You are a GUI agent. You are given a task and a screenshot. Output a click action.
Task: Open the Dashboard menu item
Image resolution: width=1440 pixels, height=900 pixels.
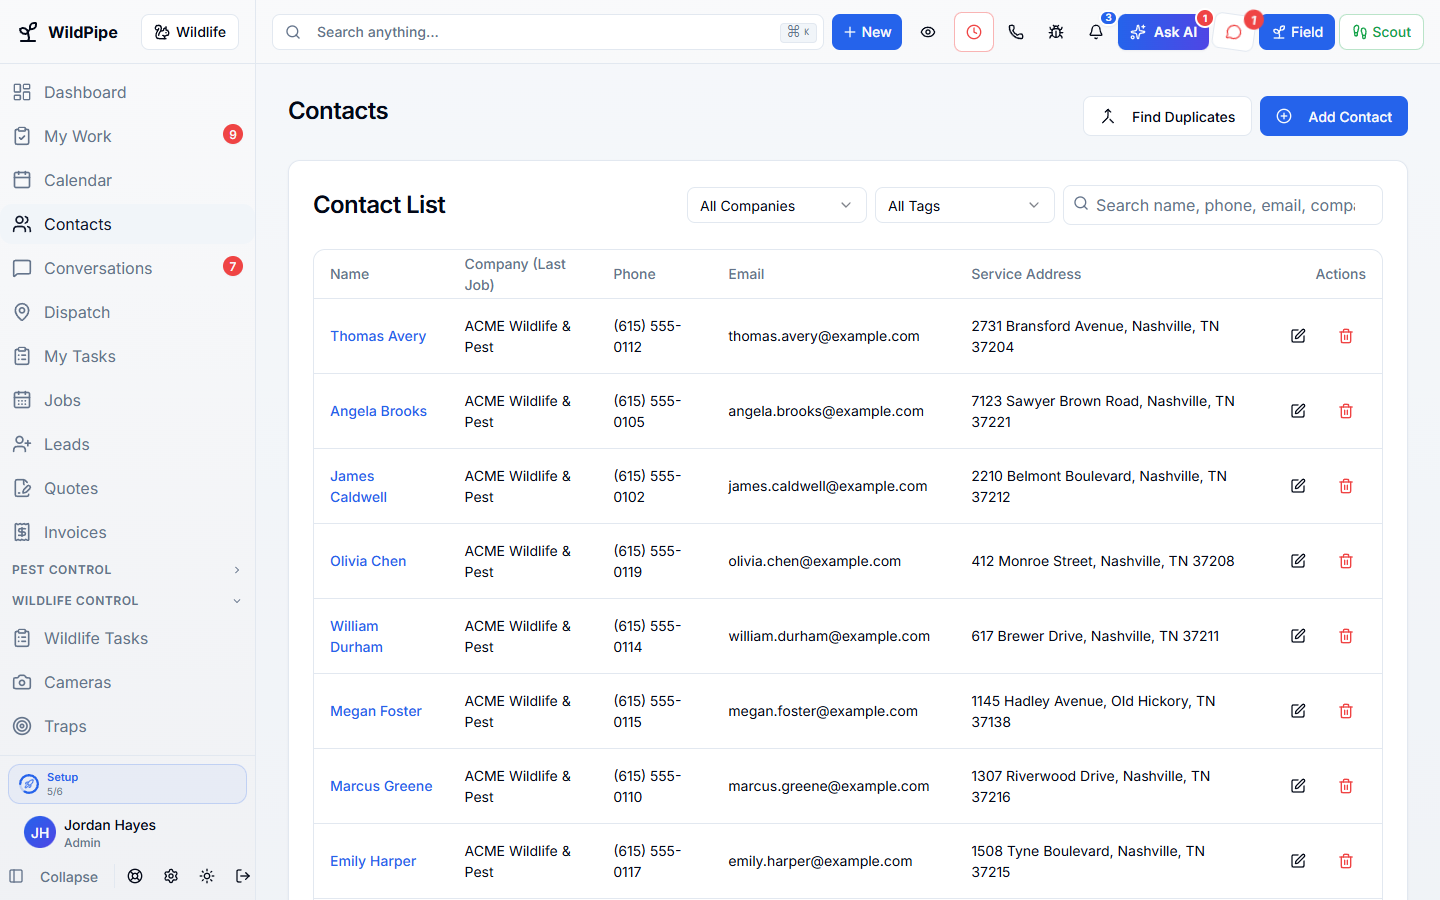(x=127, y=92)
